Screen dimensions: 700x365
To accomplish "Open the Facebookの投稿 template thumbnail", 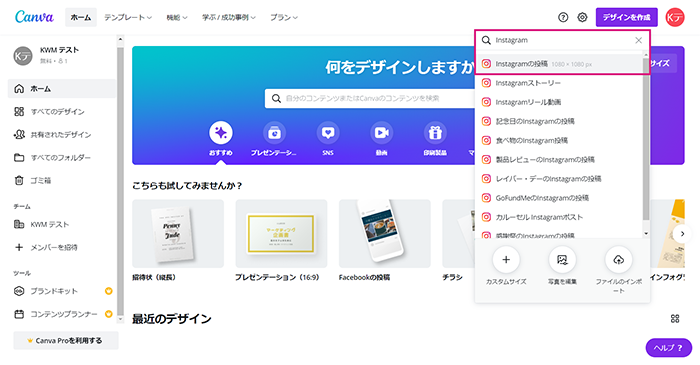I will [x=385, y=234].
